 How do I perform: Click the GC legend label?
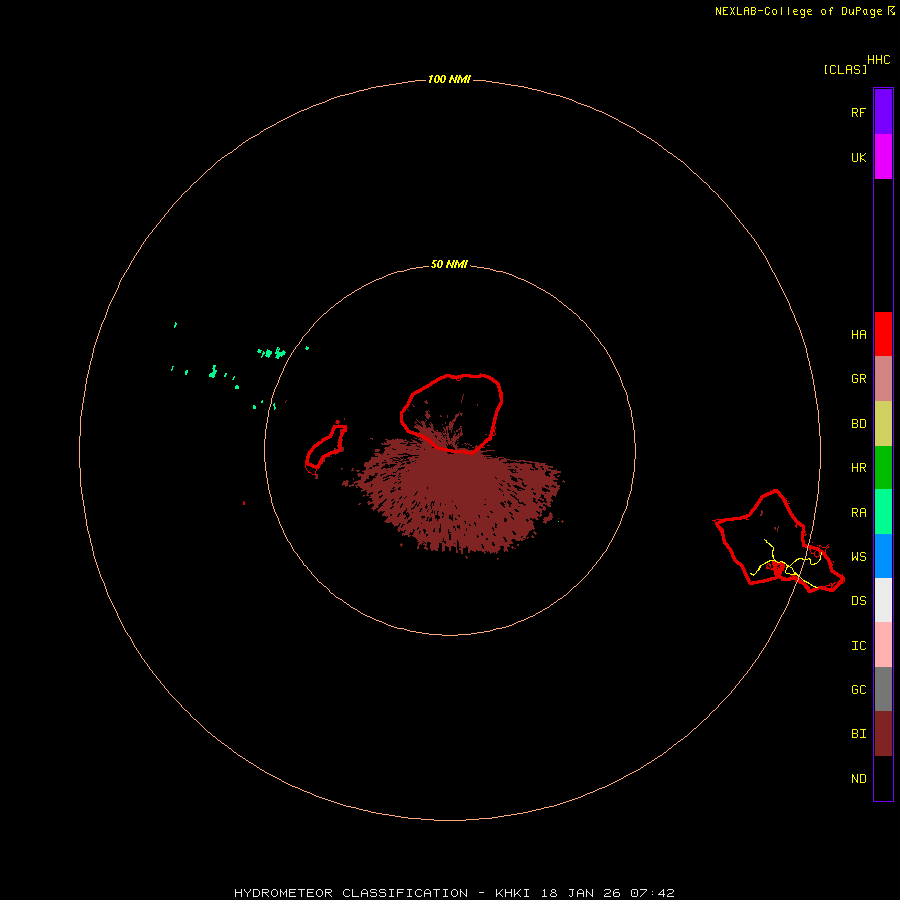[858, 690]
